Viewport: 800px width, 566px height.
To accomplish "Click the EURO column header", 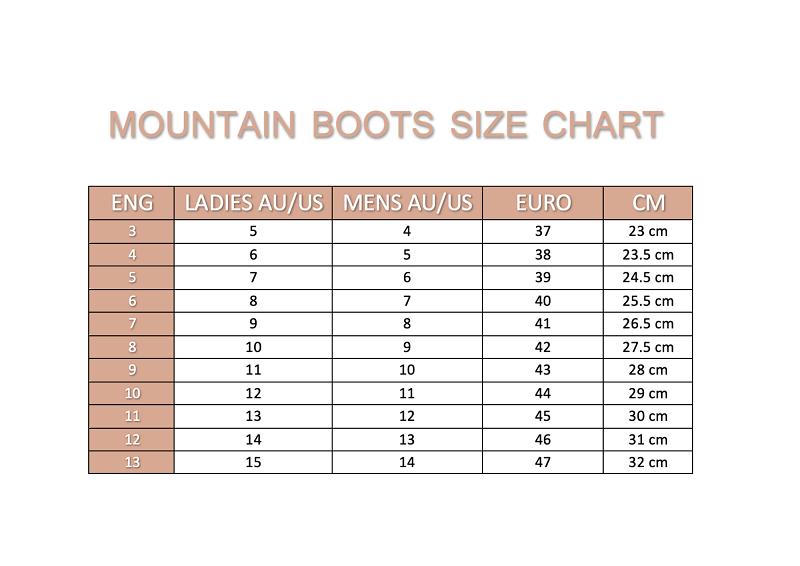I will [543, 203].
